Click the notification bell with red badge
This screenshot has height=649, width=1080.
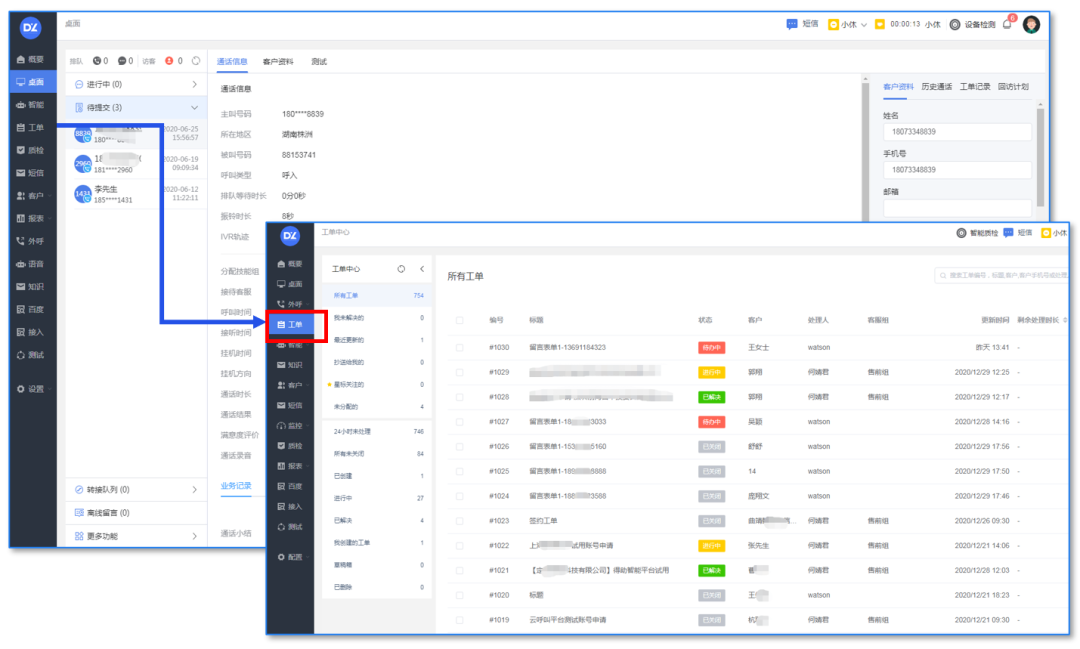click(x=1007, y=24)
